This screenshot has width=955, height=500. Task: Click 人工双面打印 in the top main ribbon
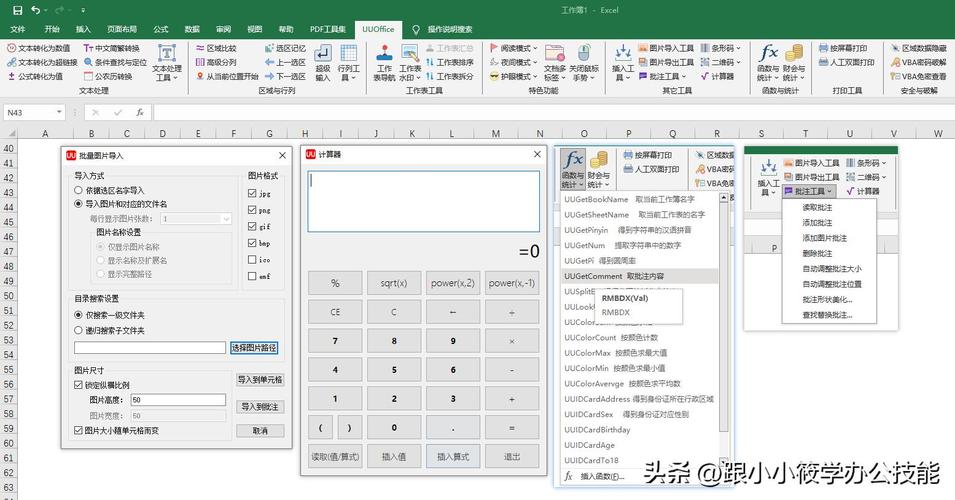click(847, 62)
